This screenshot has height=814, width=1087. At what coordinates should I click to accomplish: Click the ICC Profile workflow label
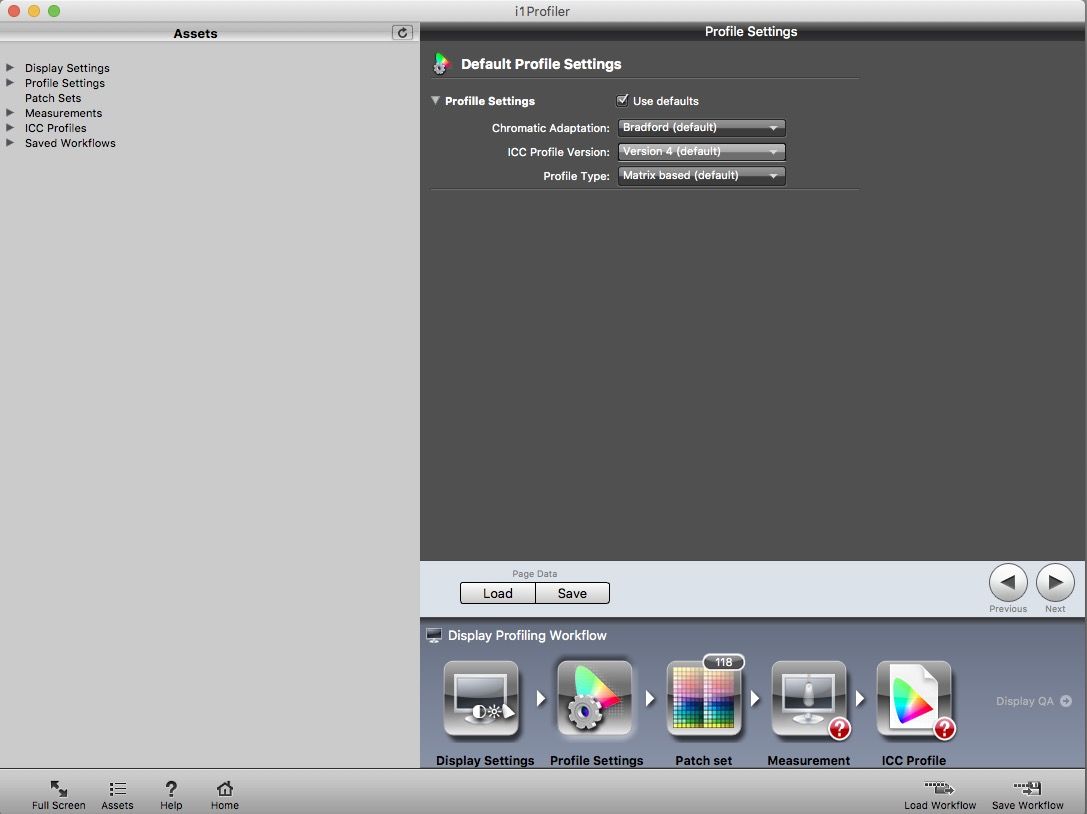(x=914, y=760)
